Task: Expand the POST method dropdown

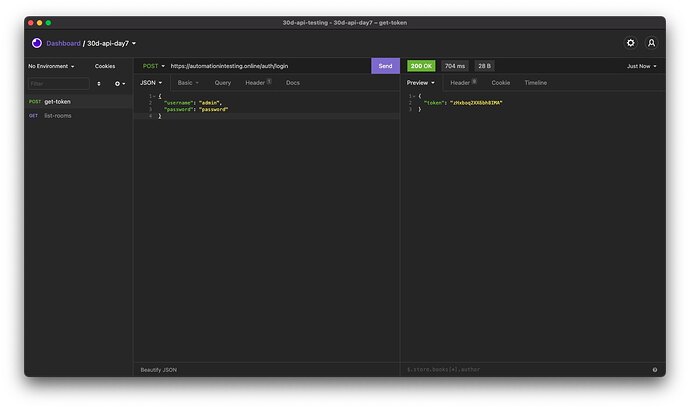Action: click(154, 66)
